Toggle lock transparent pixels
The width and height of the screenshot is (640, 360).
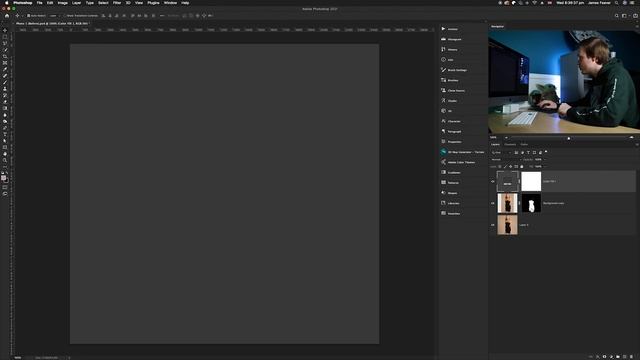click(x=500, y=167)
